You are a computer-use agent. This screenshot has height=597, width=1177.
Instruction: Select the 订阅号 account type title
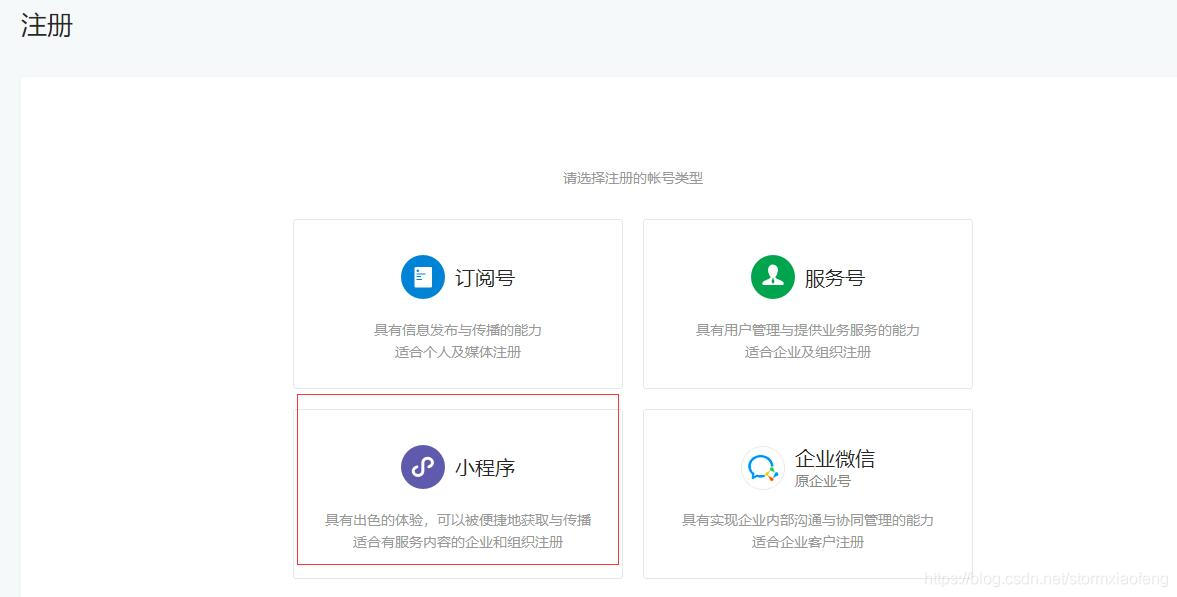tap(485, 278)
